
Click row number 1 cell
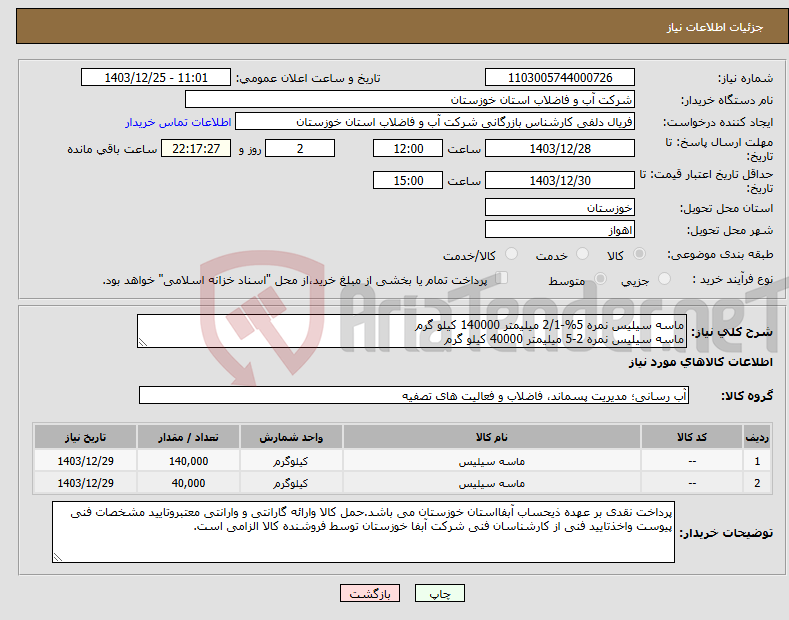[757, 461]
